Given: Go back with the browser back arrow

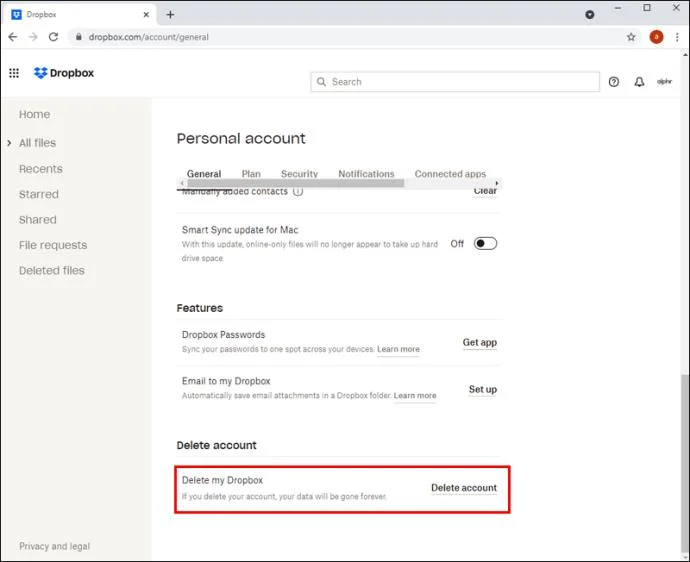Looking at the screenshot, I should pos(13,37).
